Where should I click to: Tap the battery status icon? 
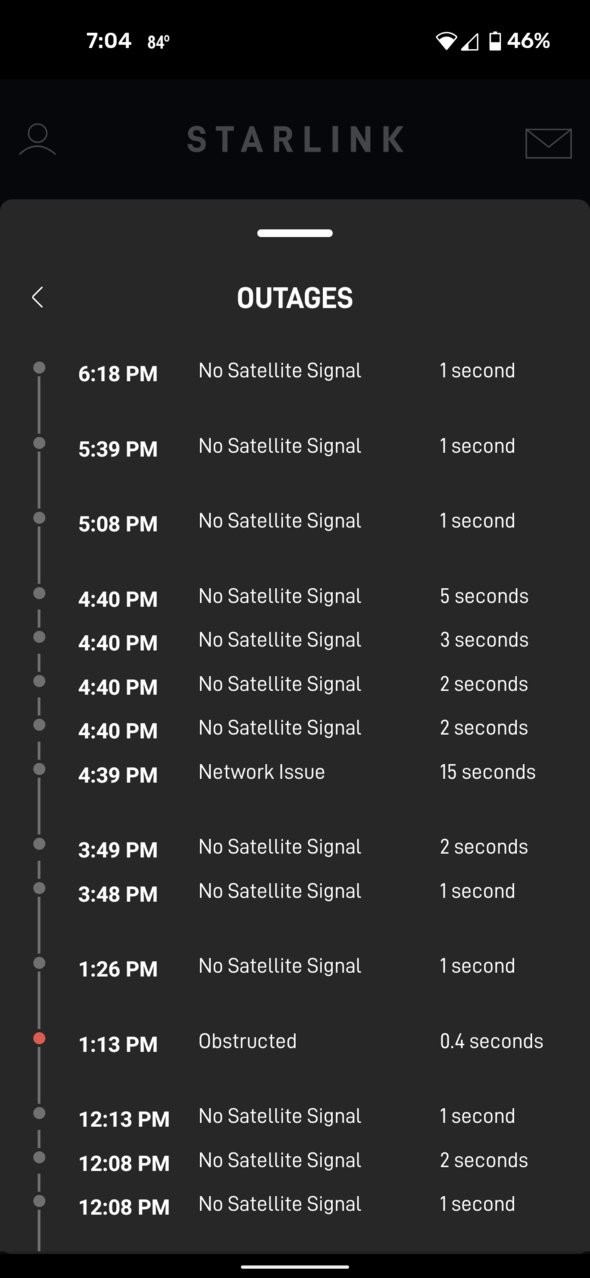point(494,41)
